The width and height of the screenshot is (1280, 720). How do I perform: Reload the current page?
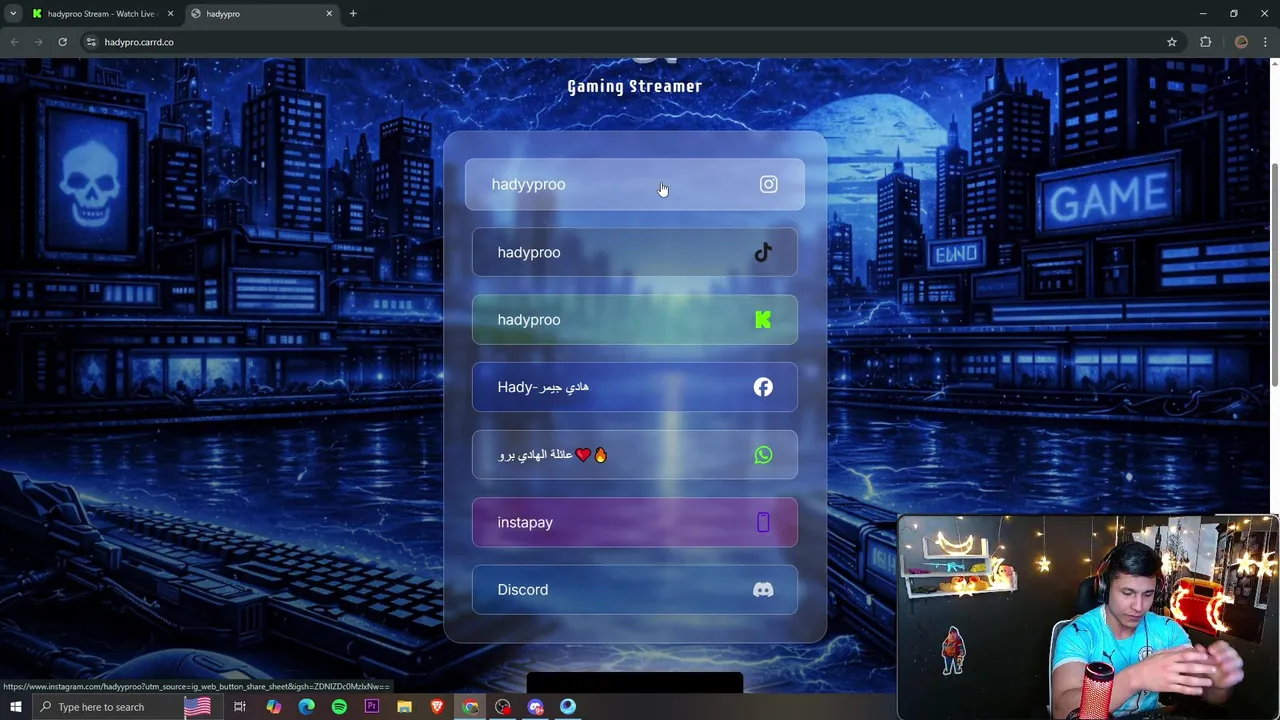(62, 42)
